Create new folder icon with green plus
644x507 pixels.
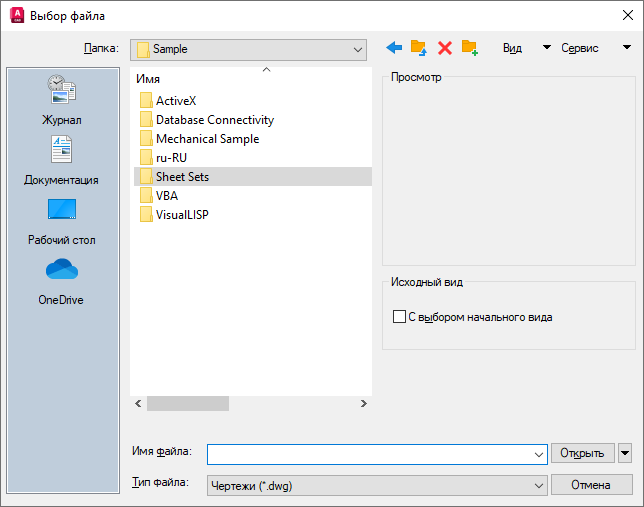(469, 48)
